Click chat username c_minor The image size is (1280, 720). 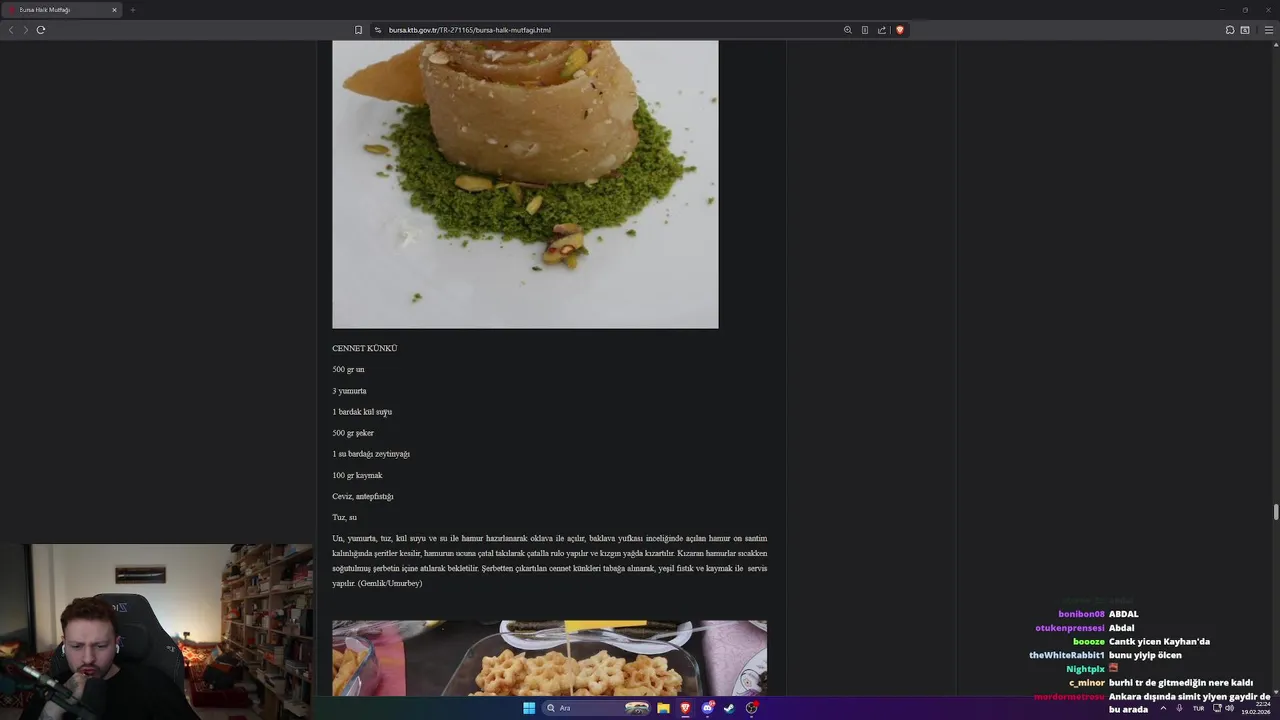pos(1087,683)
